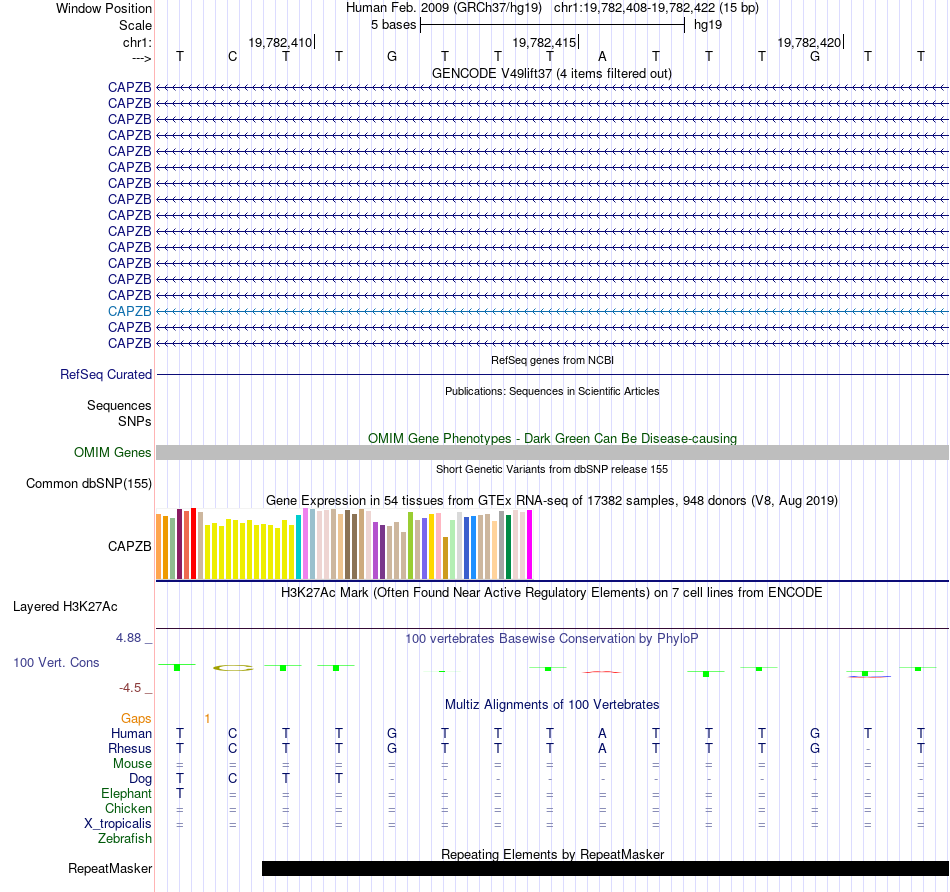Click the CAPZB label beside the GTEx bar chart
Screen dimensions: 950x892
click(130, 546)
